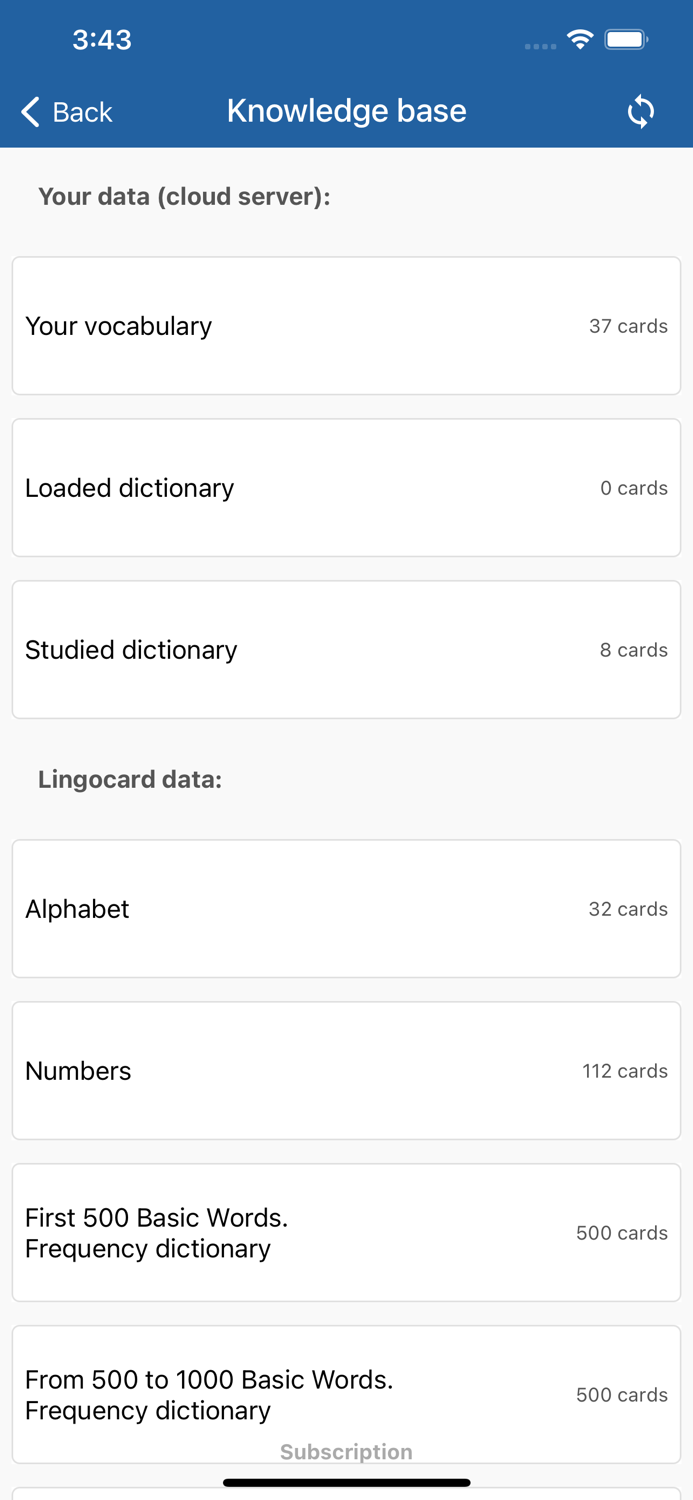Screen dimensions: 693x1500
Task: Open the Studied dictionary section
Action: 346,649
